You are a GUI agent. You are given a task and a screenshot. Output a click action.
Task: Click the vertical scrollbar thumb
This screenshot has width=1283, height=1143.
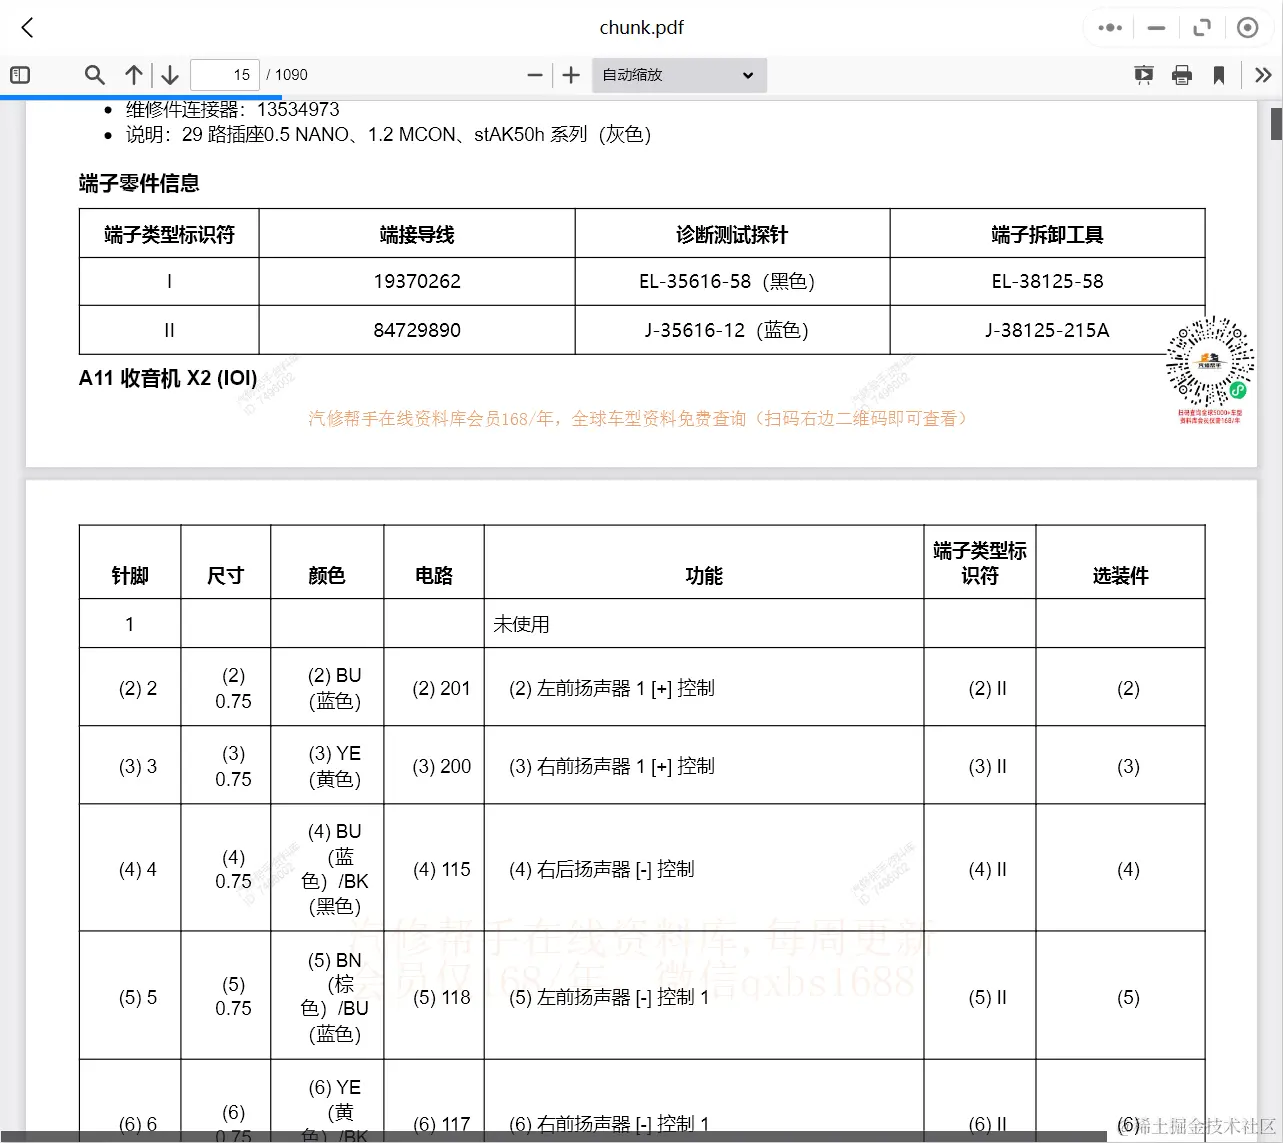1276,123
